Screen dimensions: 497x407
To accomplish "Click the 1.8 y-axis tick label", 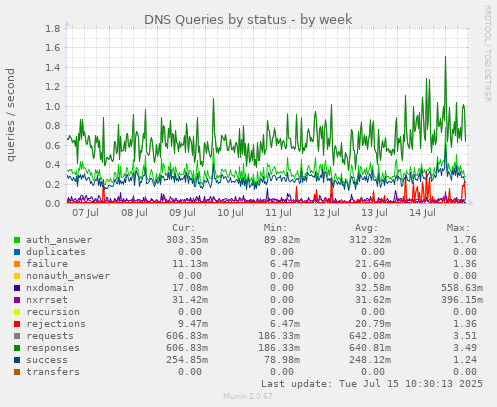I will [x=53, y=29].
